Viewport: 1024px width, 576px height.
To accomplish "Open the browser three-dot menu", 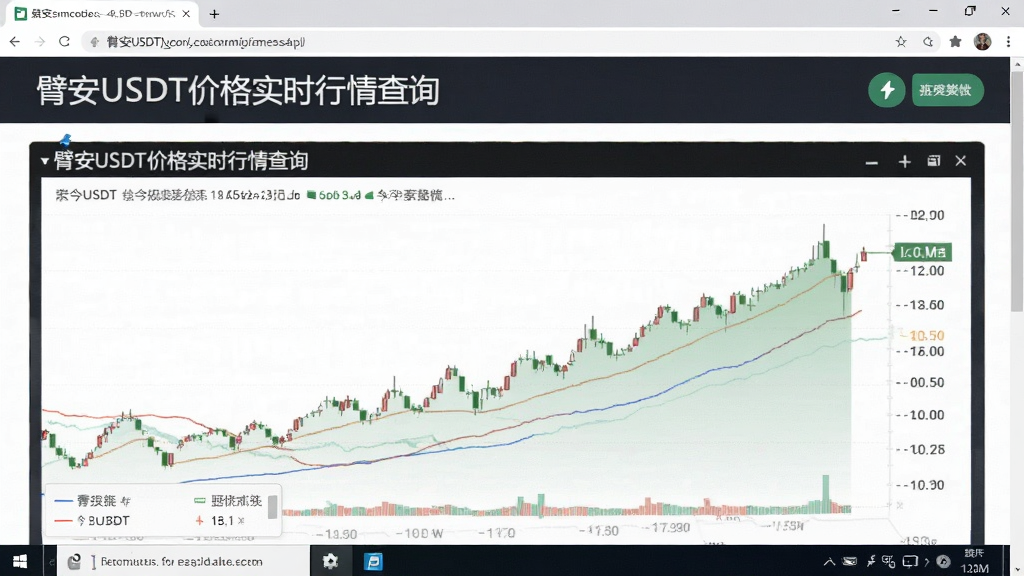I will pyautogui.click(x=1008, y=42).
